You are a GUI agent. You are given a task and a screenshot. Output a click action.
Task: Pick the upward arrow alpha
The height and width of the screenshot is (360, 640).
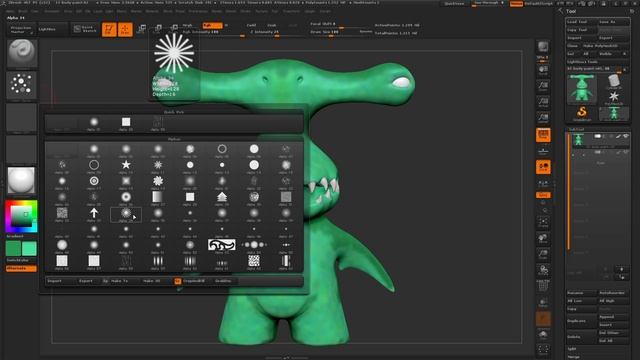pyautogui.click(x=94, y=213)
